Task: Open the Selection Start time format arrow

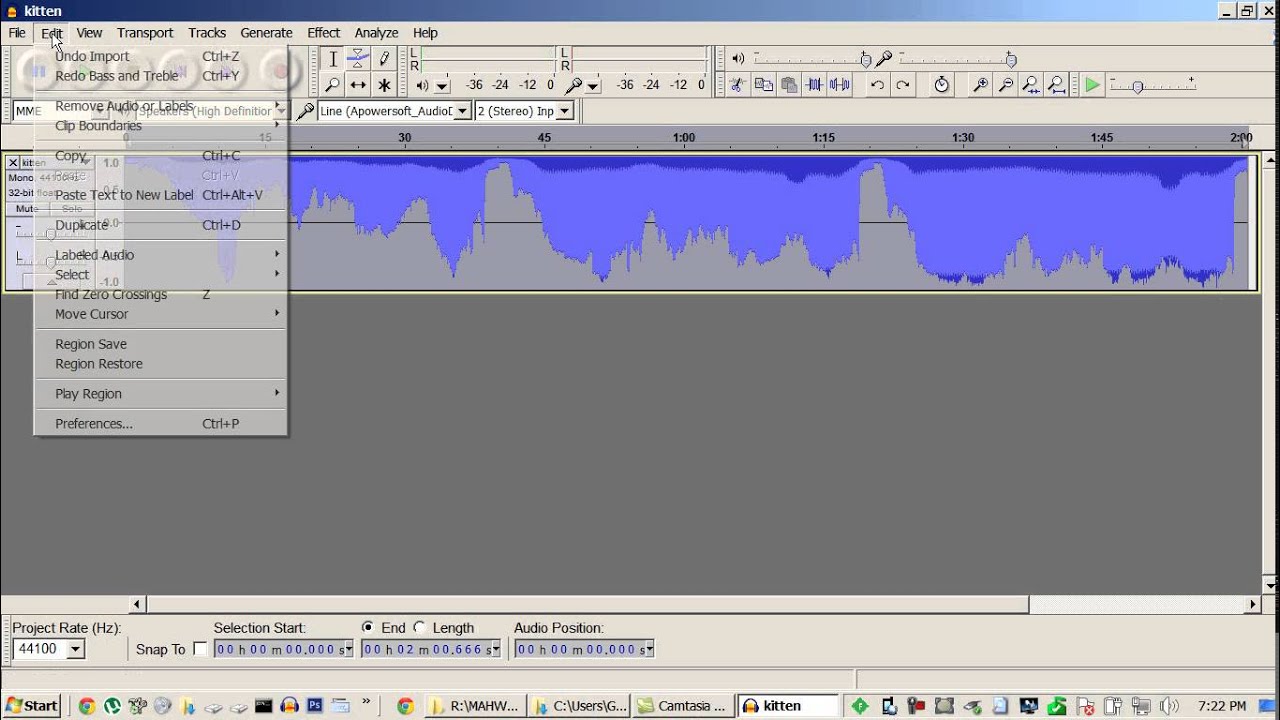Action: [x=348, y=650]
